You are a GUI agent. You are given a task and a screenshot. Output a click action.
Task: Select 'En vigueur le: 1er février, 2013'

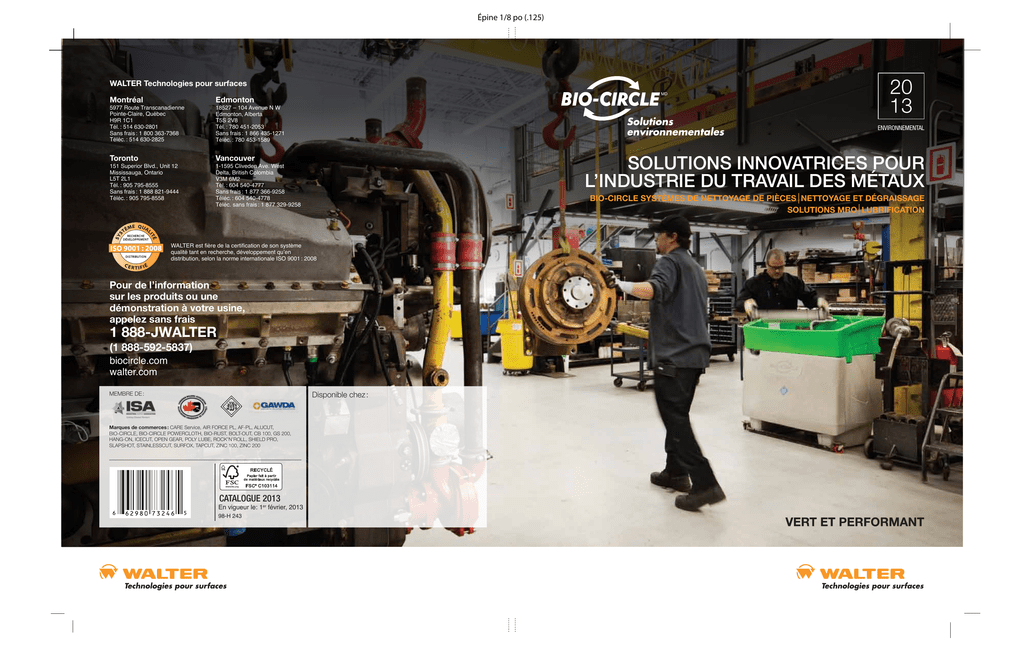pyautogui.click(x=261, y=507)
